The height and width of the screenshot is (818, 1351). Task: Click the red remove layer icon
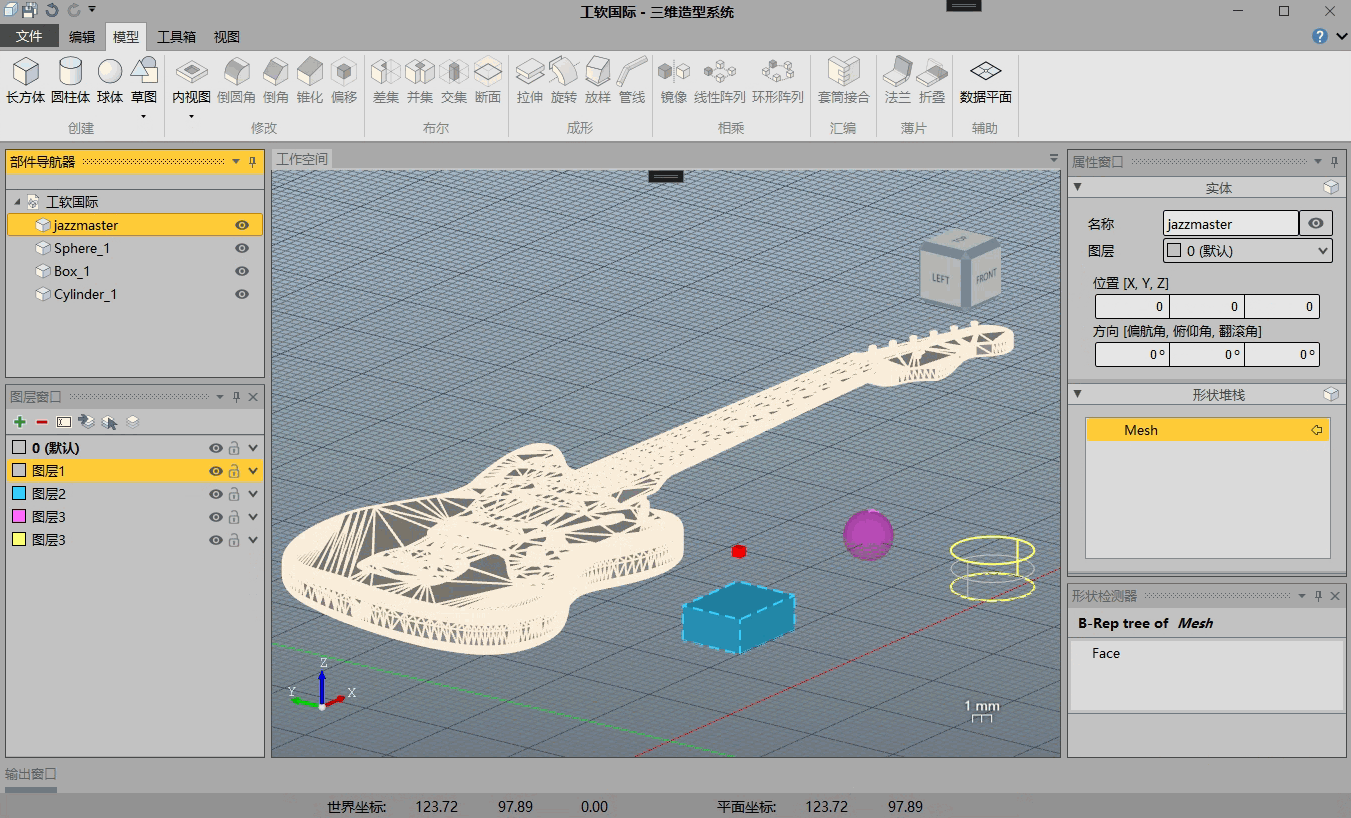point(42,423)
